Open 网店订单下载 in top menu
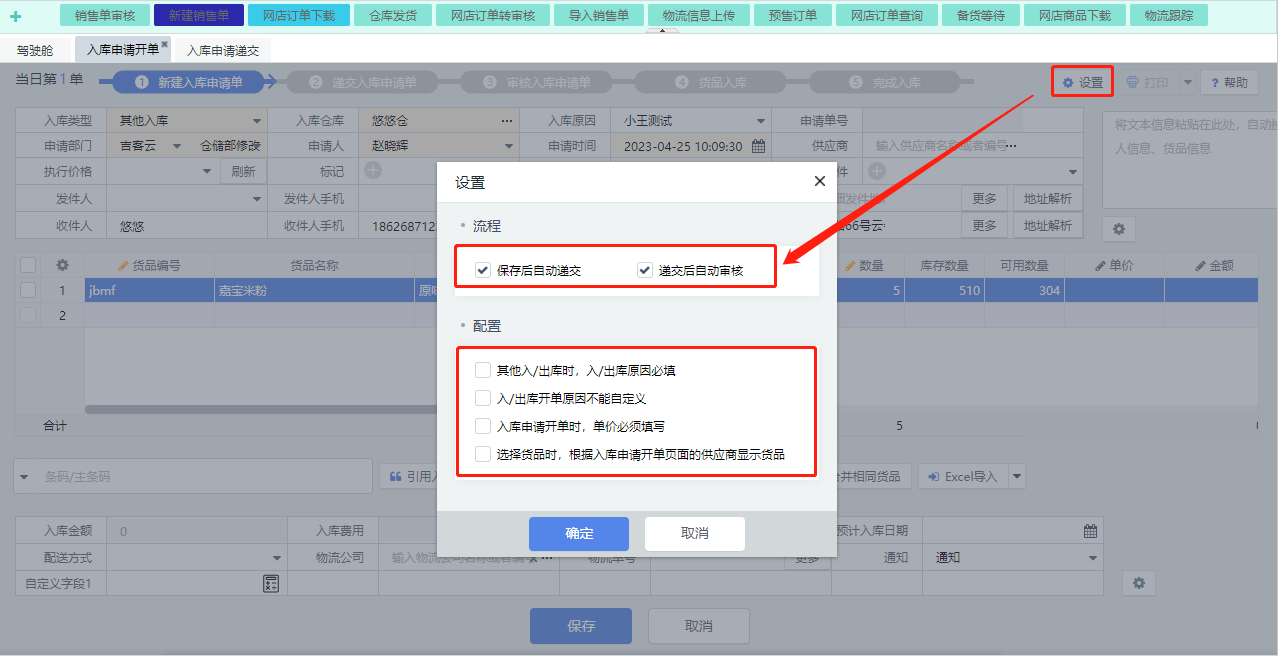 tap(299, 15)
